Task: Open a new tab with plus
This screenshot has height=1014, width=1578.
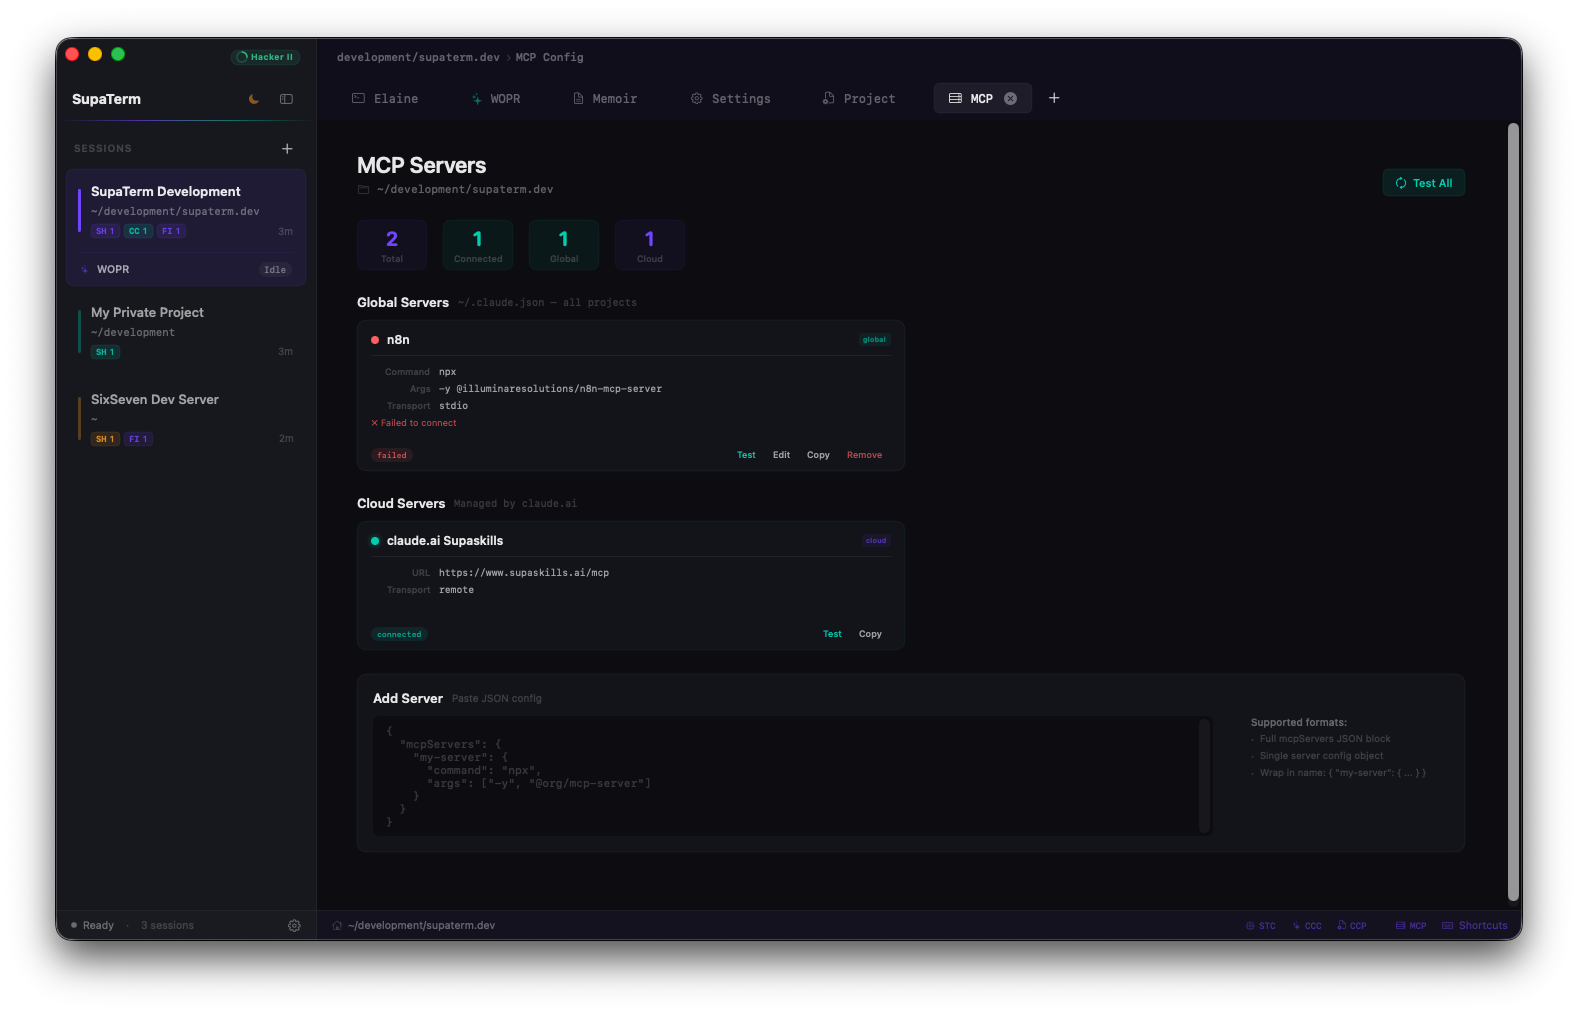Action: 1054,98
